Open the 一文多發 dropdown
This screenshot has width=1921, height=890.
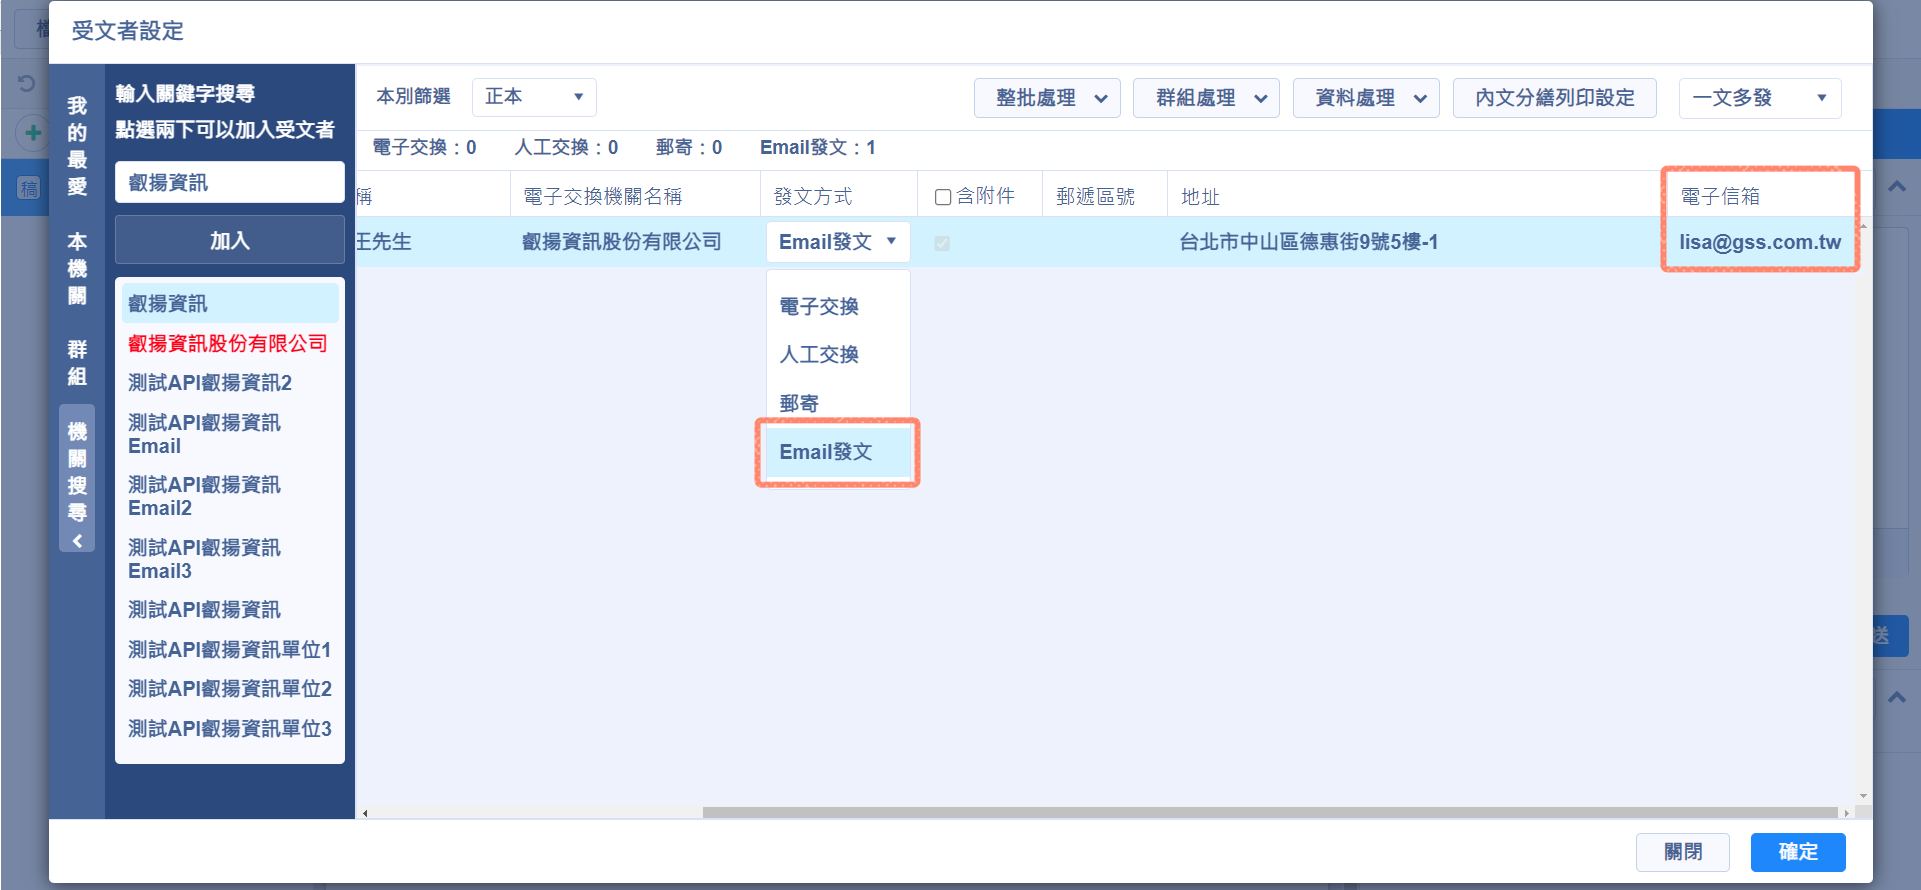[x=1759, y=98]
